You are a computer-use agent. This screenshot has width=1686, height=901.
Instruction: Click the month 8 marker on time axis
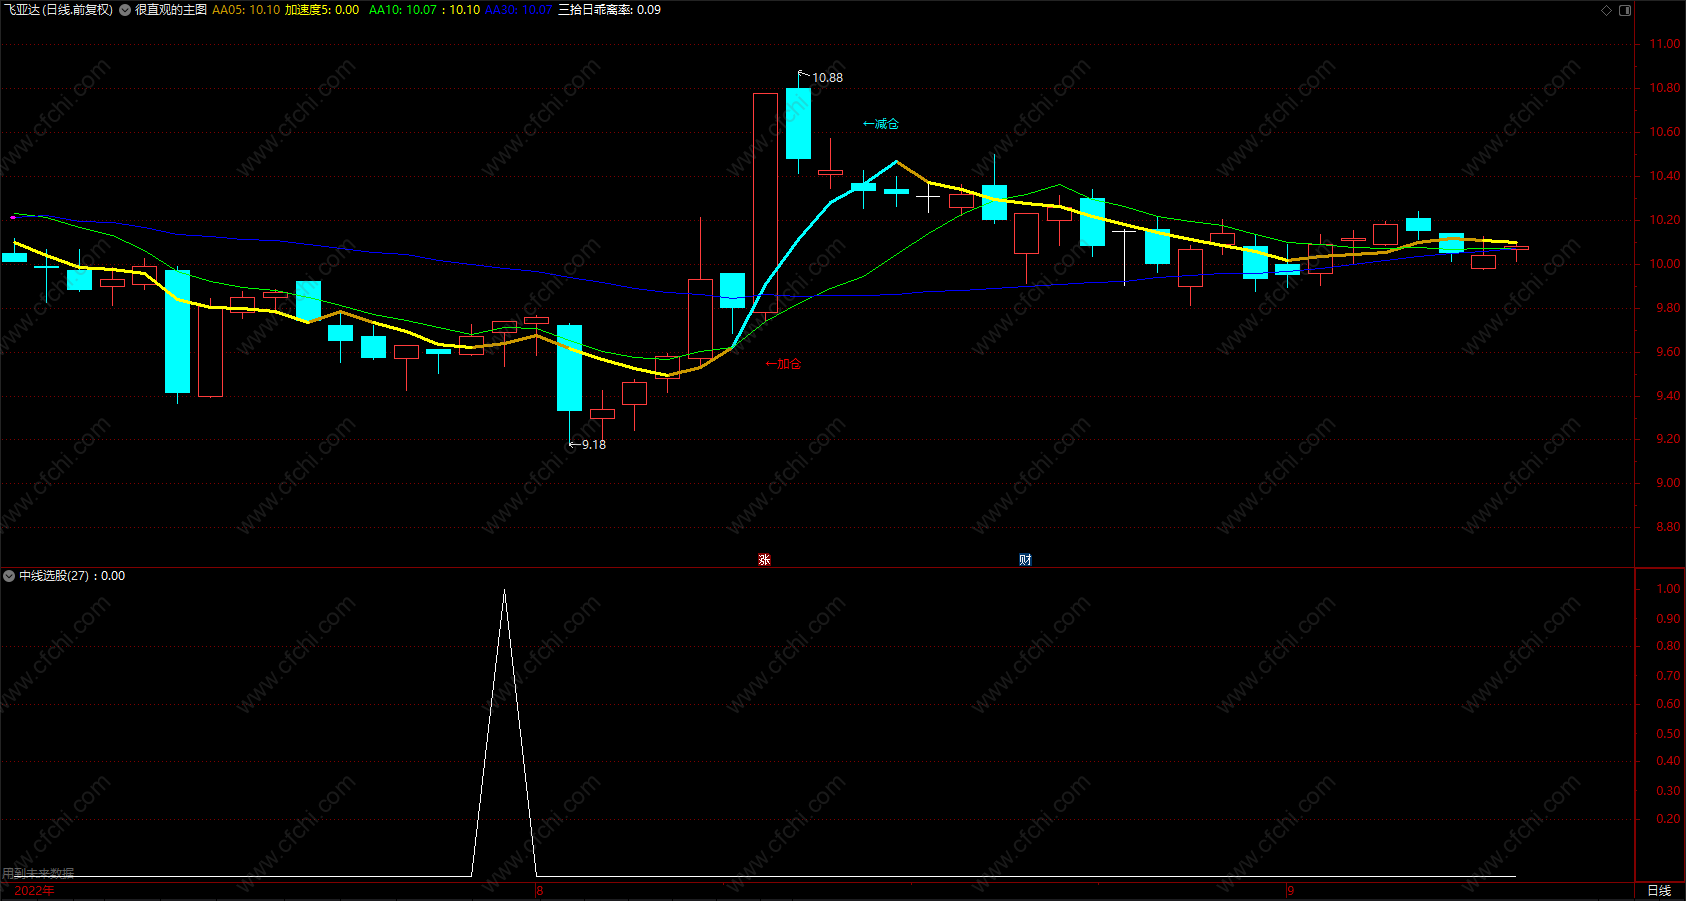(x=540, y=891)
